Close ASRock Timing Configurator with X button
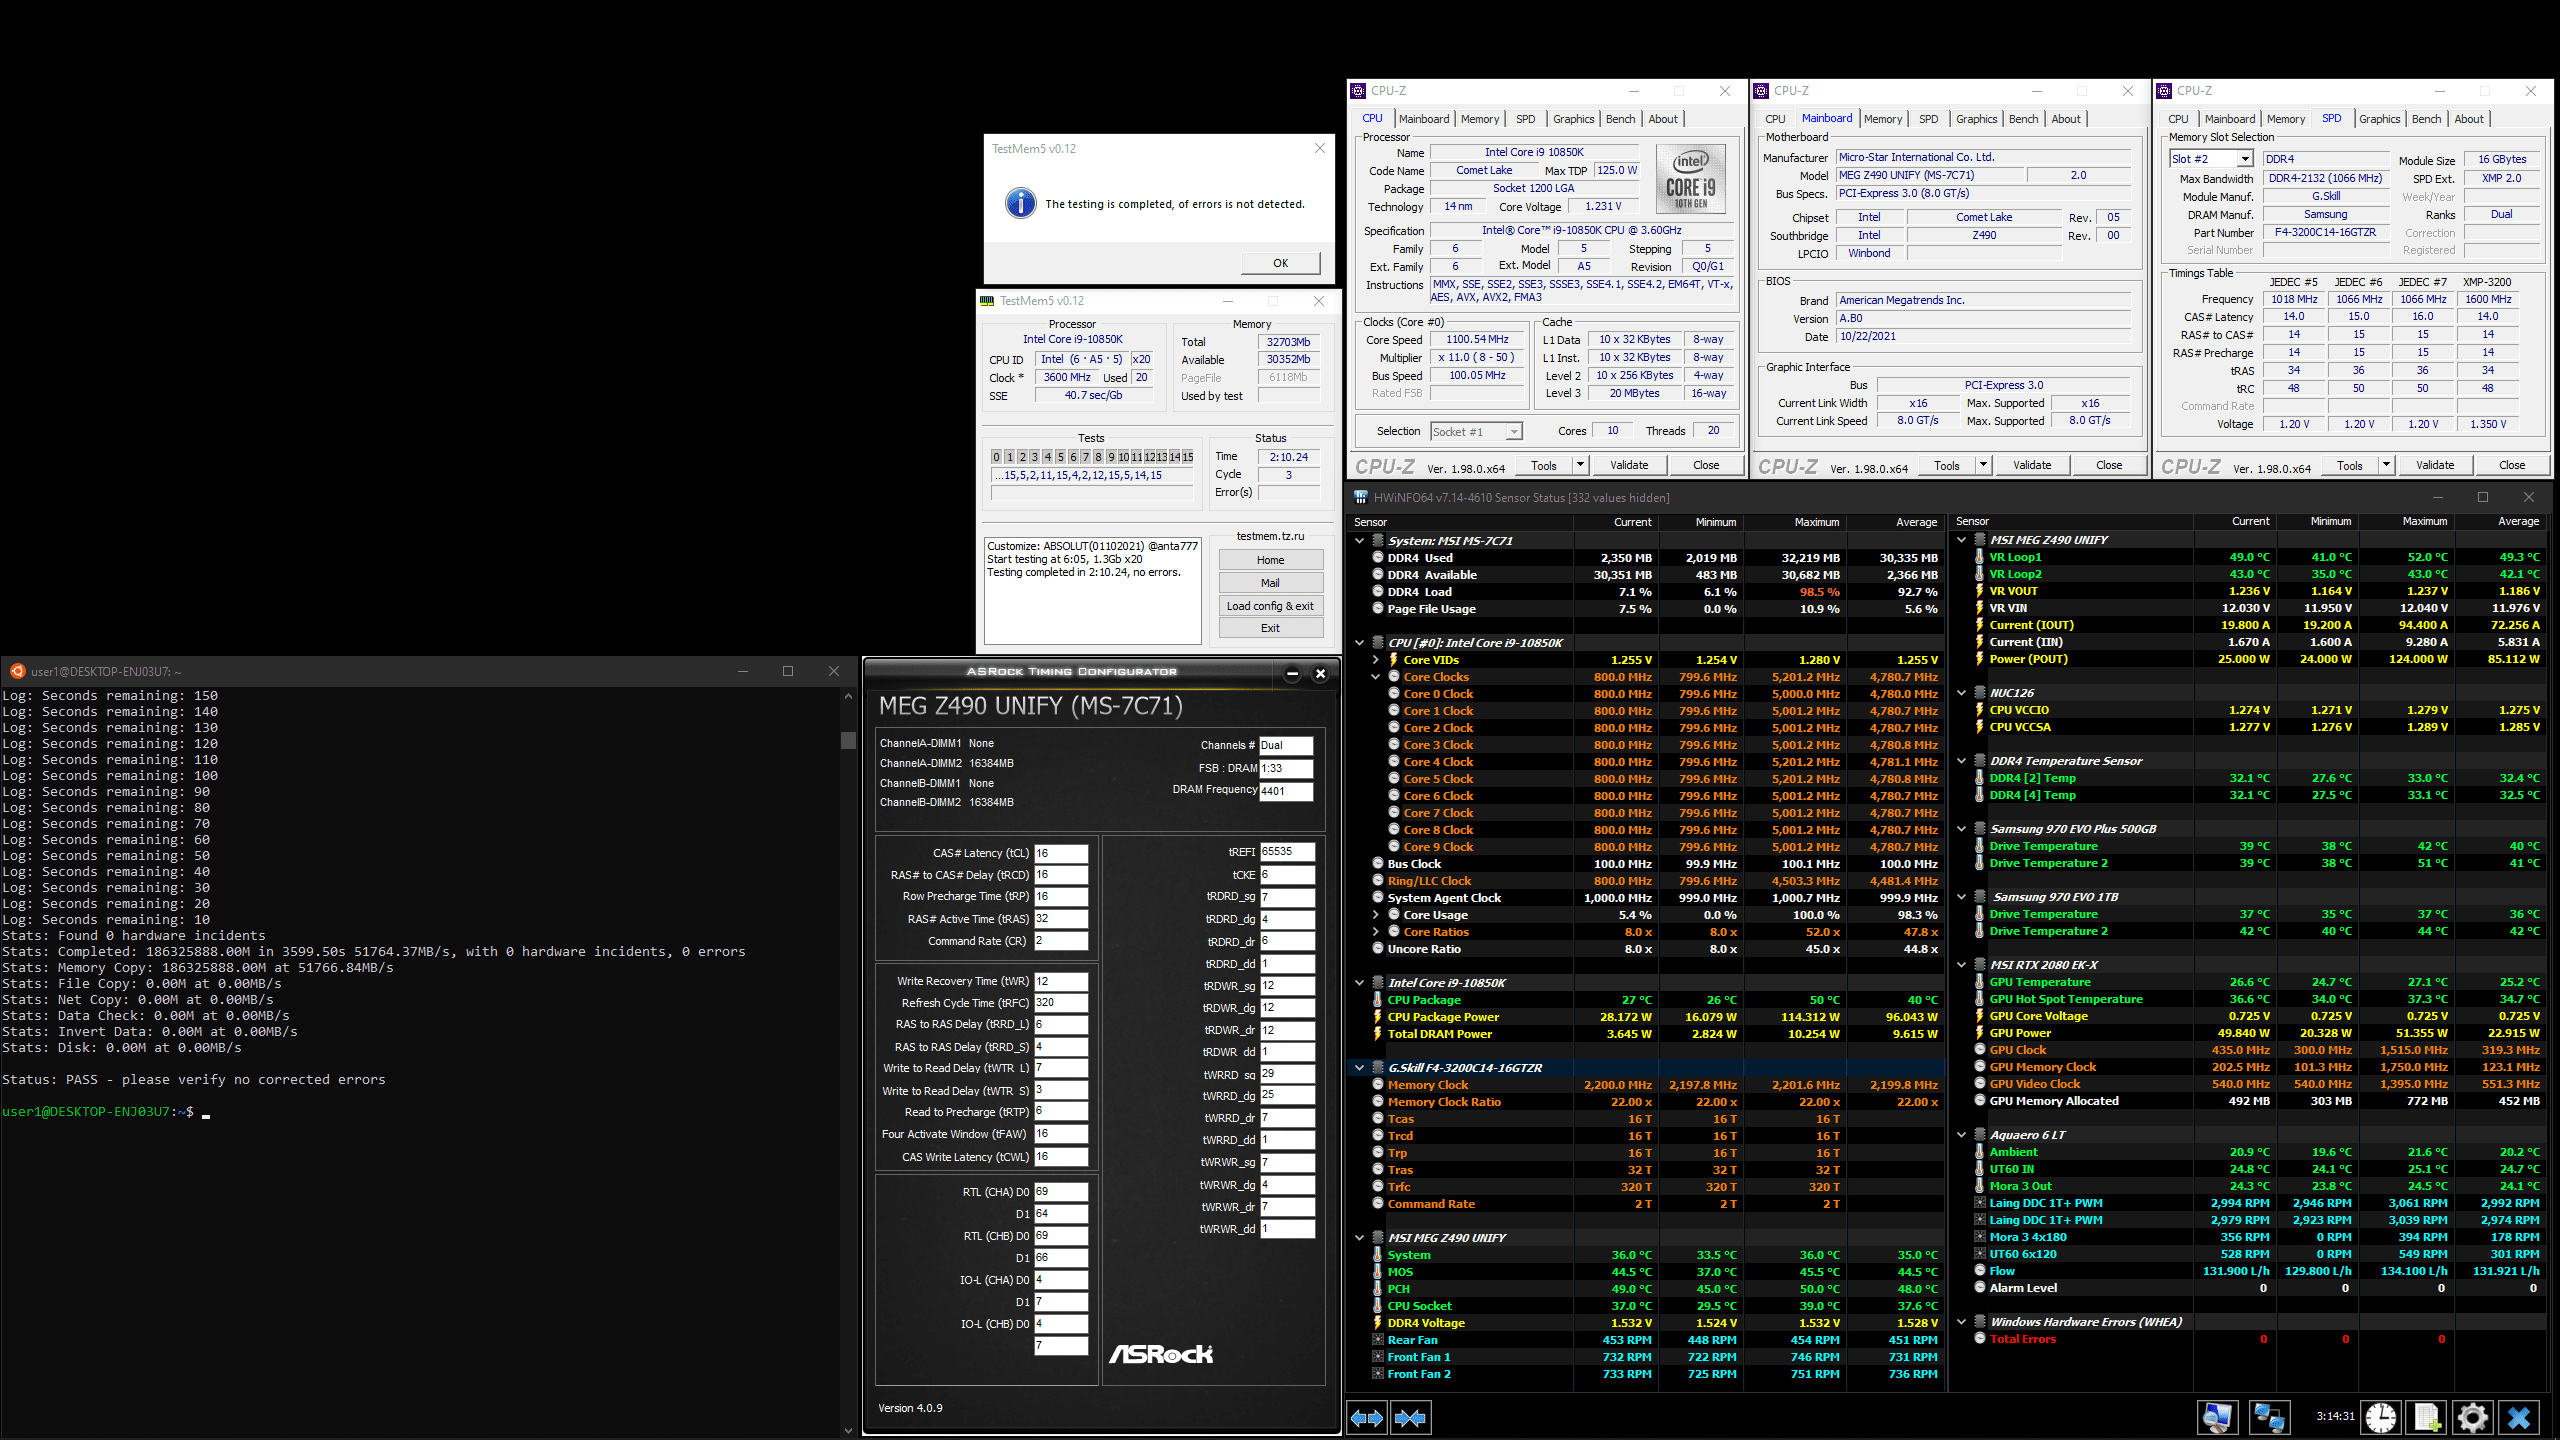The height and width of the screenshot is (1440, 2560). click(1320, 673)
